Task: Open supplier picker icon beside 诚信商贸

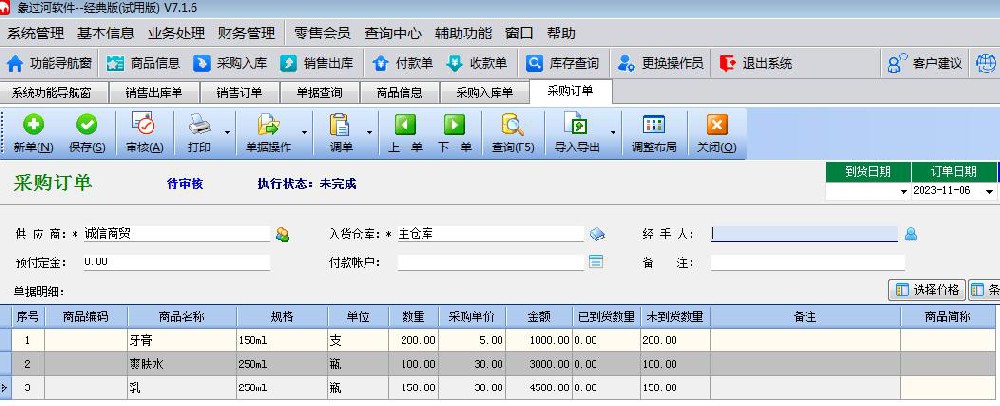Action: point(282,235)
